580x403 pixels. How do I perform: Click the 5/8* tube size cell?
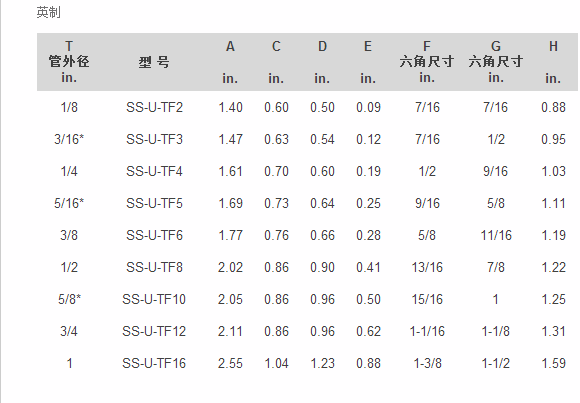pos(69,299)
